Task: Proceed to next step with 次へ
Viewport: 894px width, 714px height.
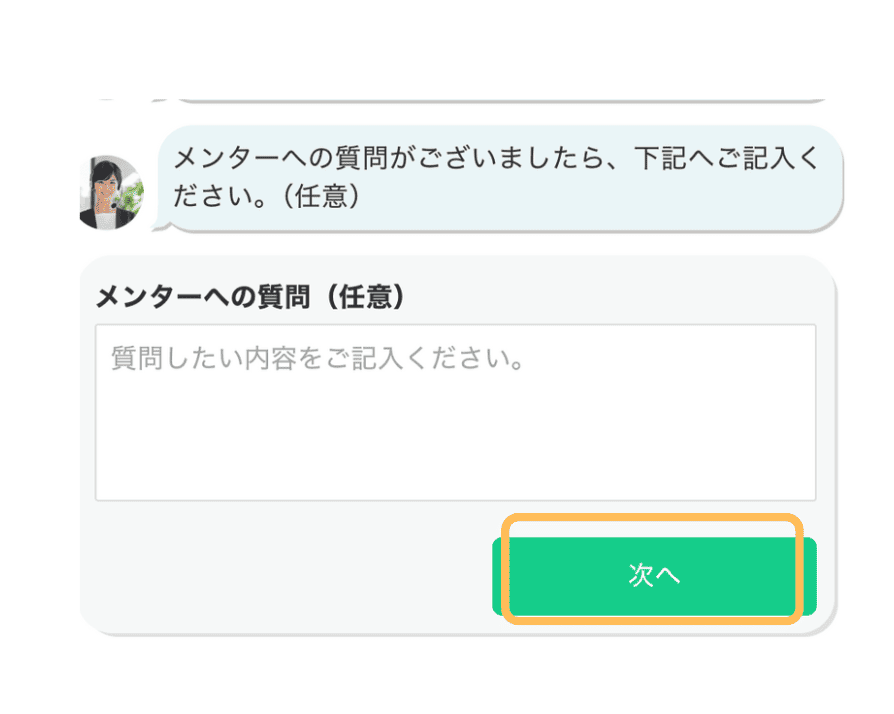Action: click(654, 575)
